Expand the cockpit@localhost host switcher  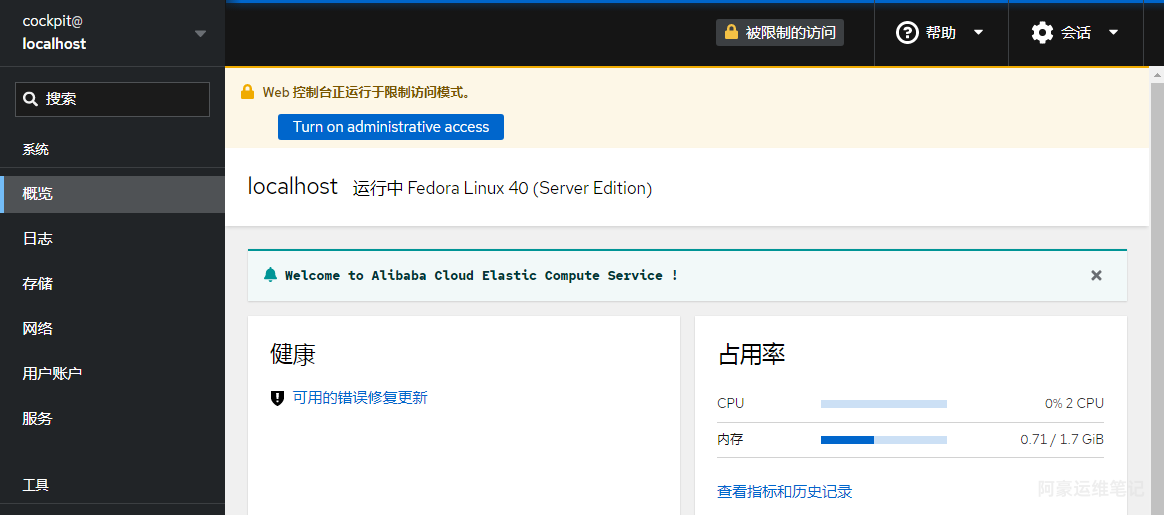pyautogui.click(x=112, y=33)
